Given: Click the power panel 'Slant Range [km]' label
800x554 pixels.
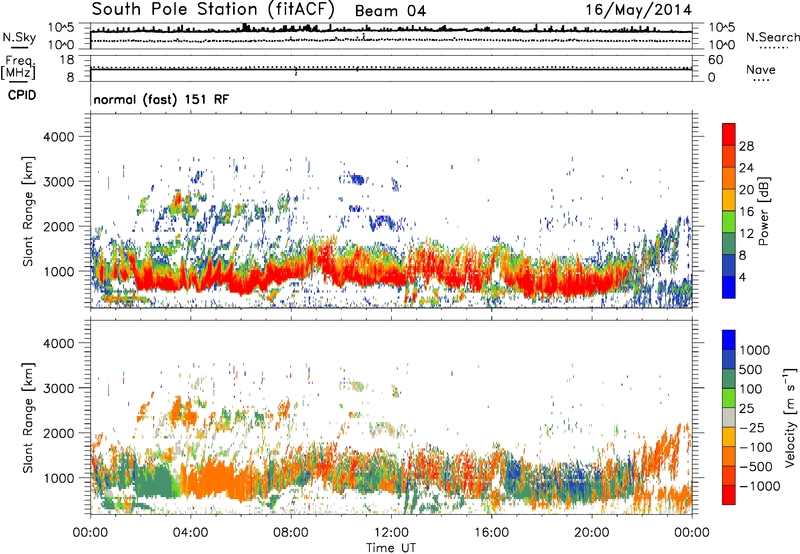Looking at the screenshot, I should point(28,211).
